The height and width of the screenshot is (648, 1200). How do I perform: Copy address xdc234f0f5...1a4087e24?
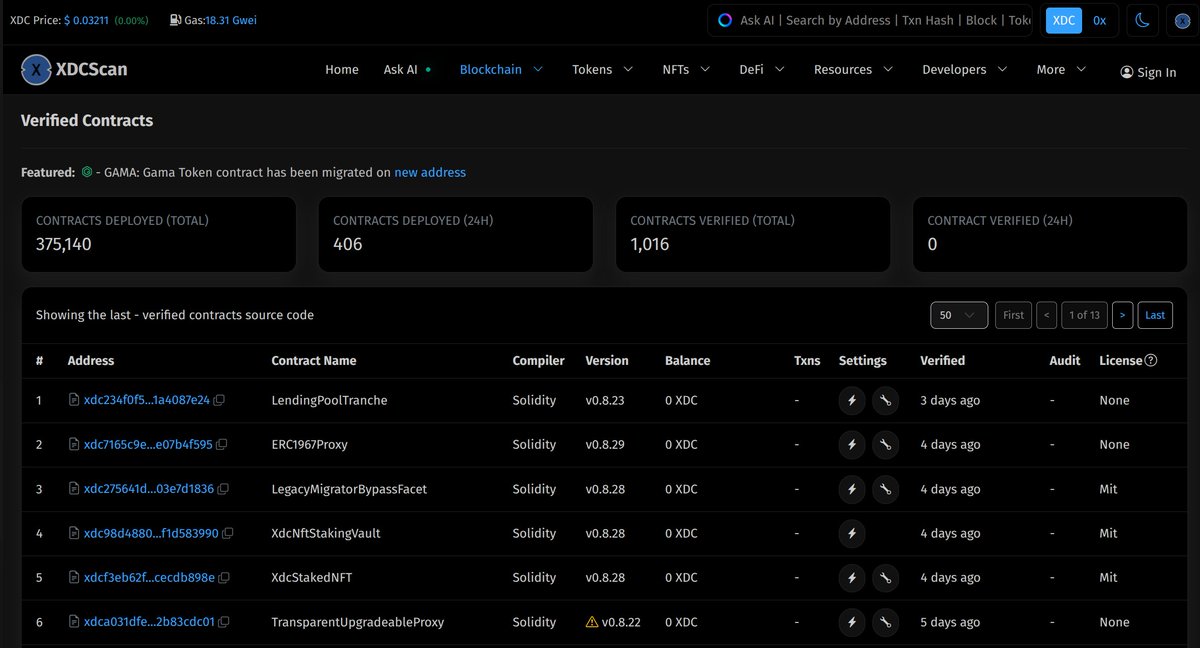coord(219,400)
